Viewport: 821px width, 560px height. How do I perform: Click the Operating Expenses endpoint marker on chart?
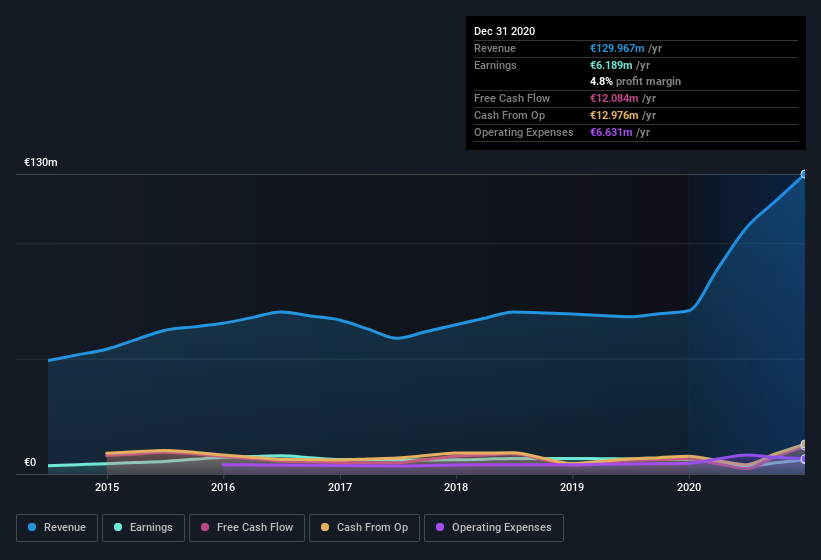tap(804, 459)
